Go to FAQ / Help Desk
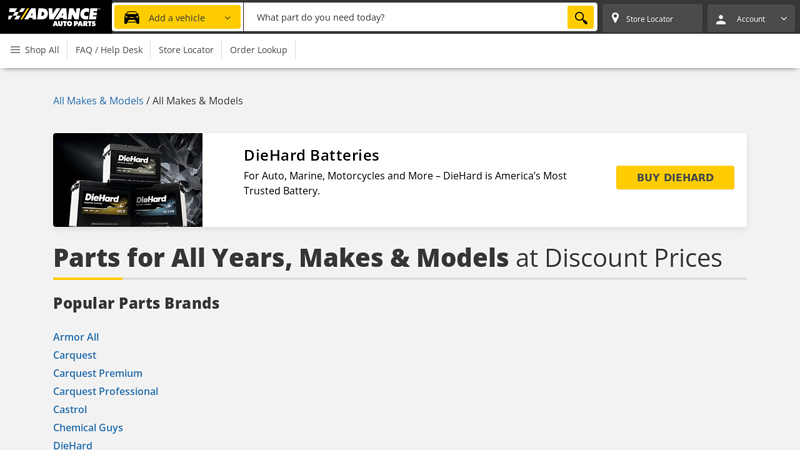Screen dimensions: 800x450 pos(109,50)
